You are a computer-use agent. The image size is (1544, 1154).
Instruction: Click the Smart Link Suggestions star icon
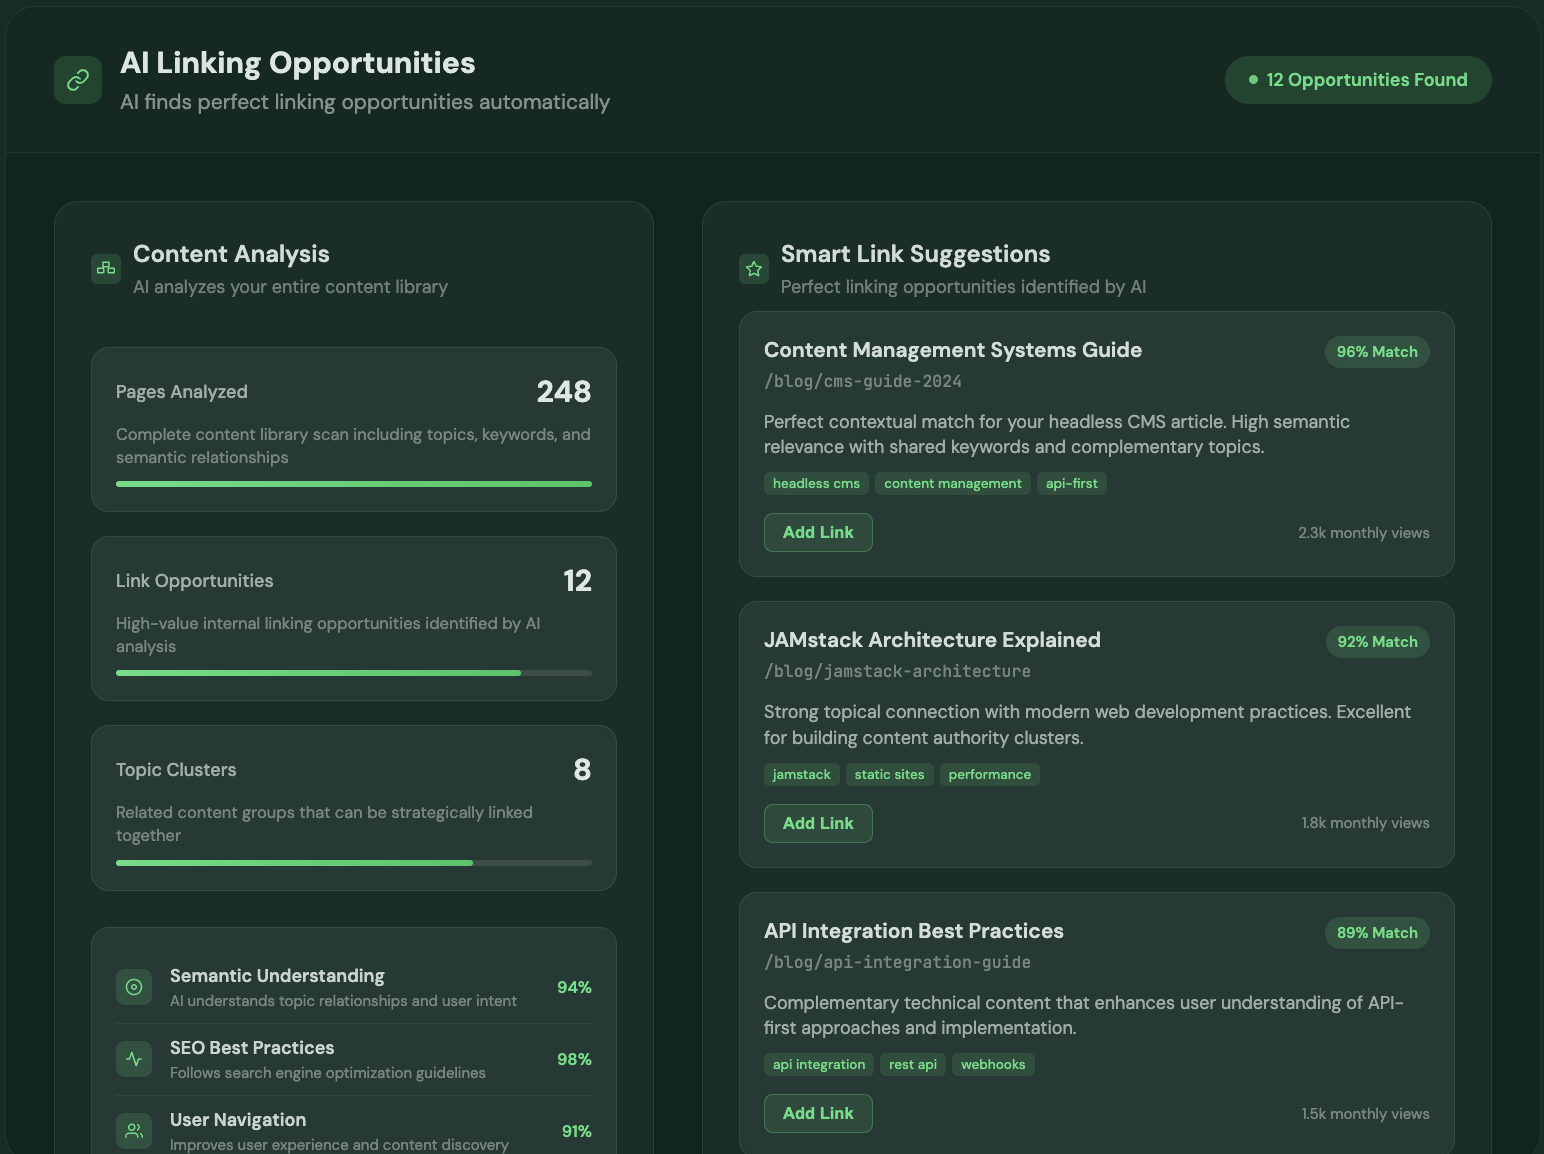[754, 268]
